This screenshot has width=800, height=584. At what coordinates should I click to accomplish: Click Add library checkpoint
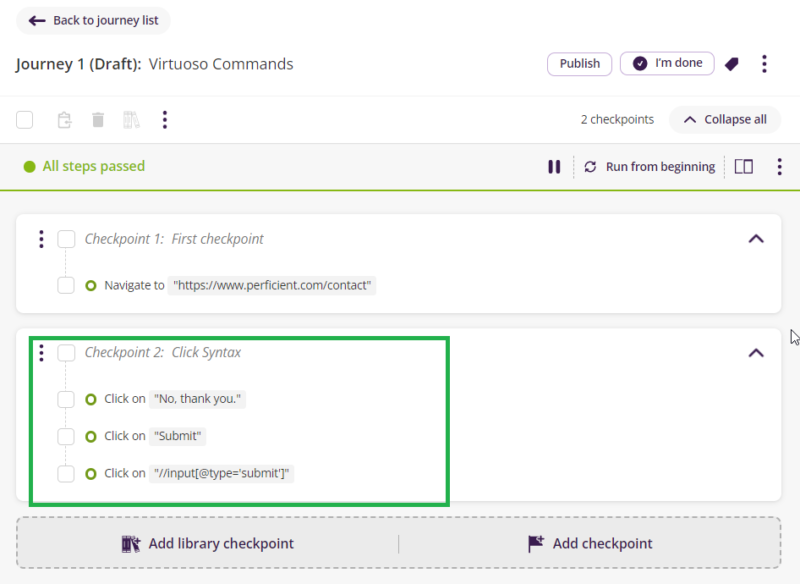pos(207,544)
